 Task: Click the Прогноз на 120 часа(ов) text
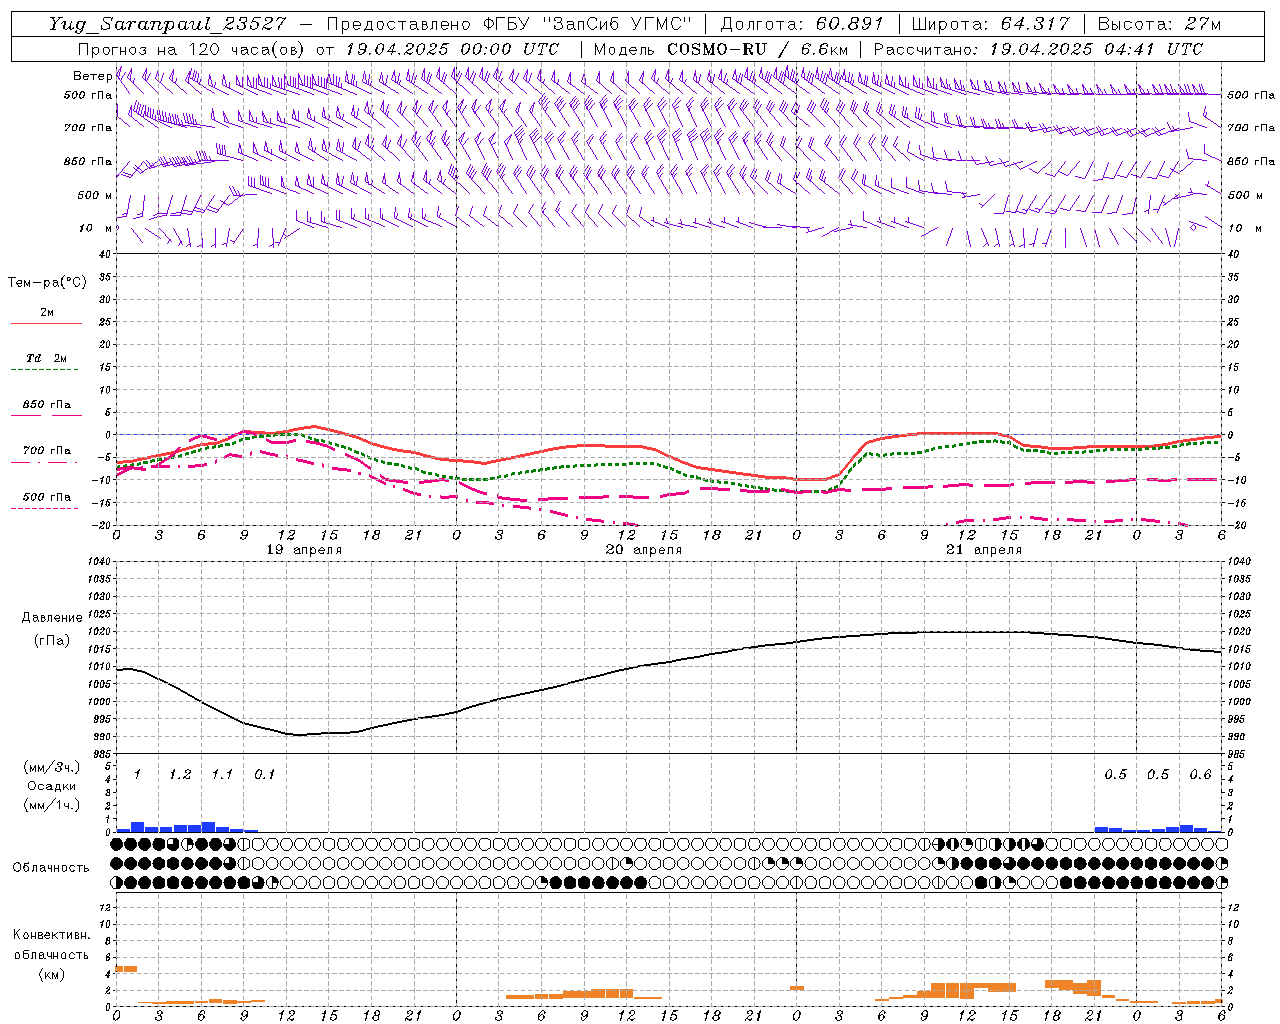coord(193,49)
